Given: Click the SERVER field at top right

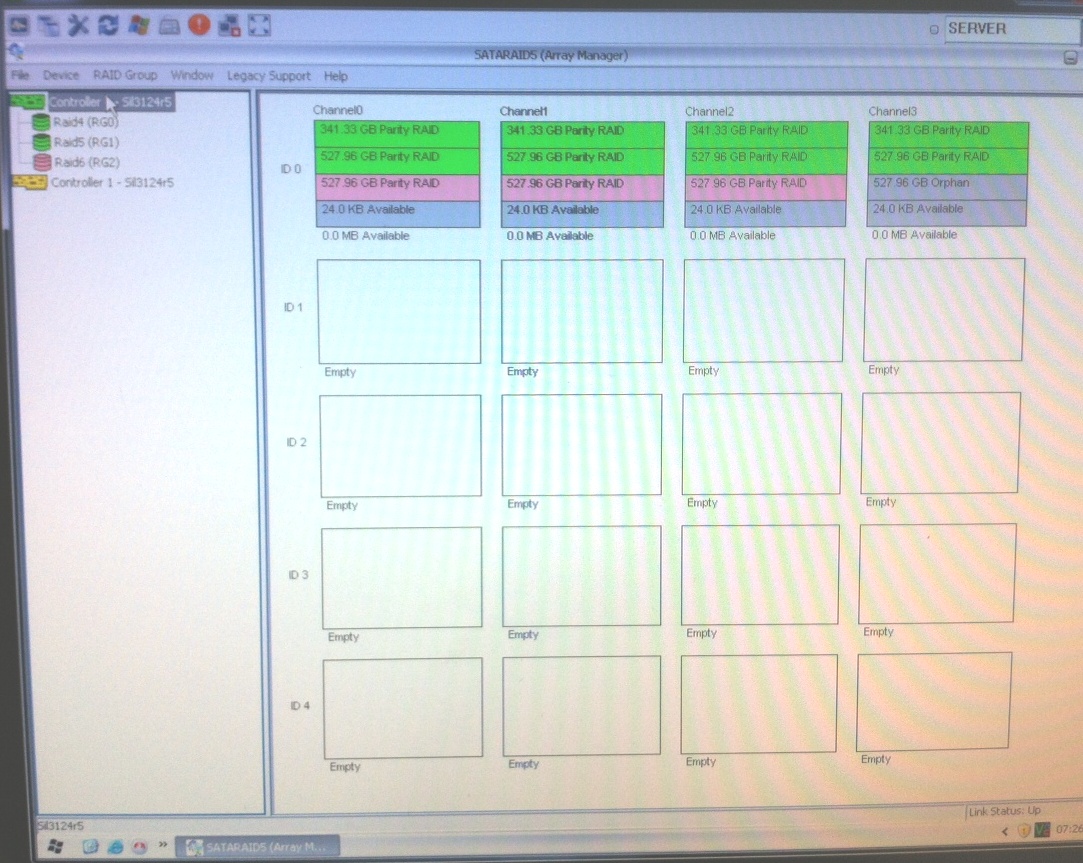Looking at the screenshot, I should pos(1013,29).
